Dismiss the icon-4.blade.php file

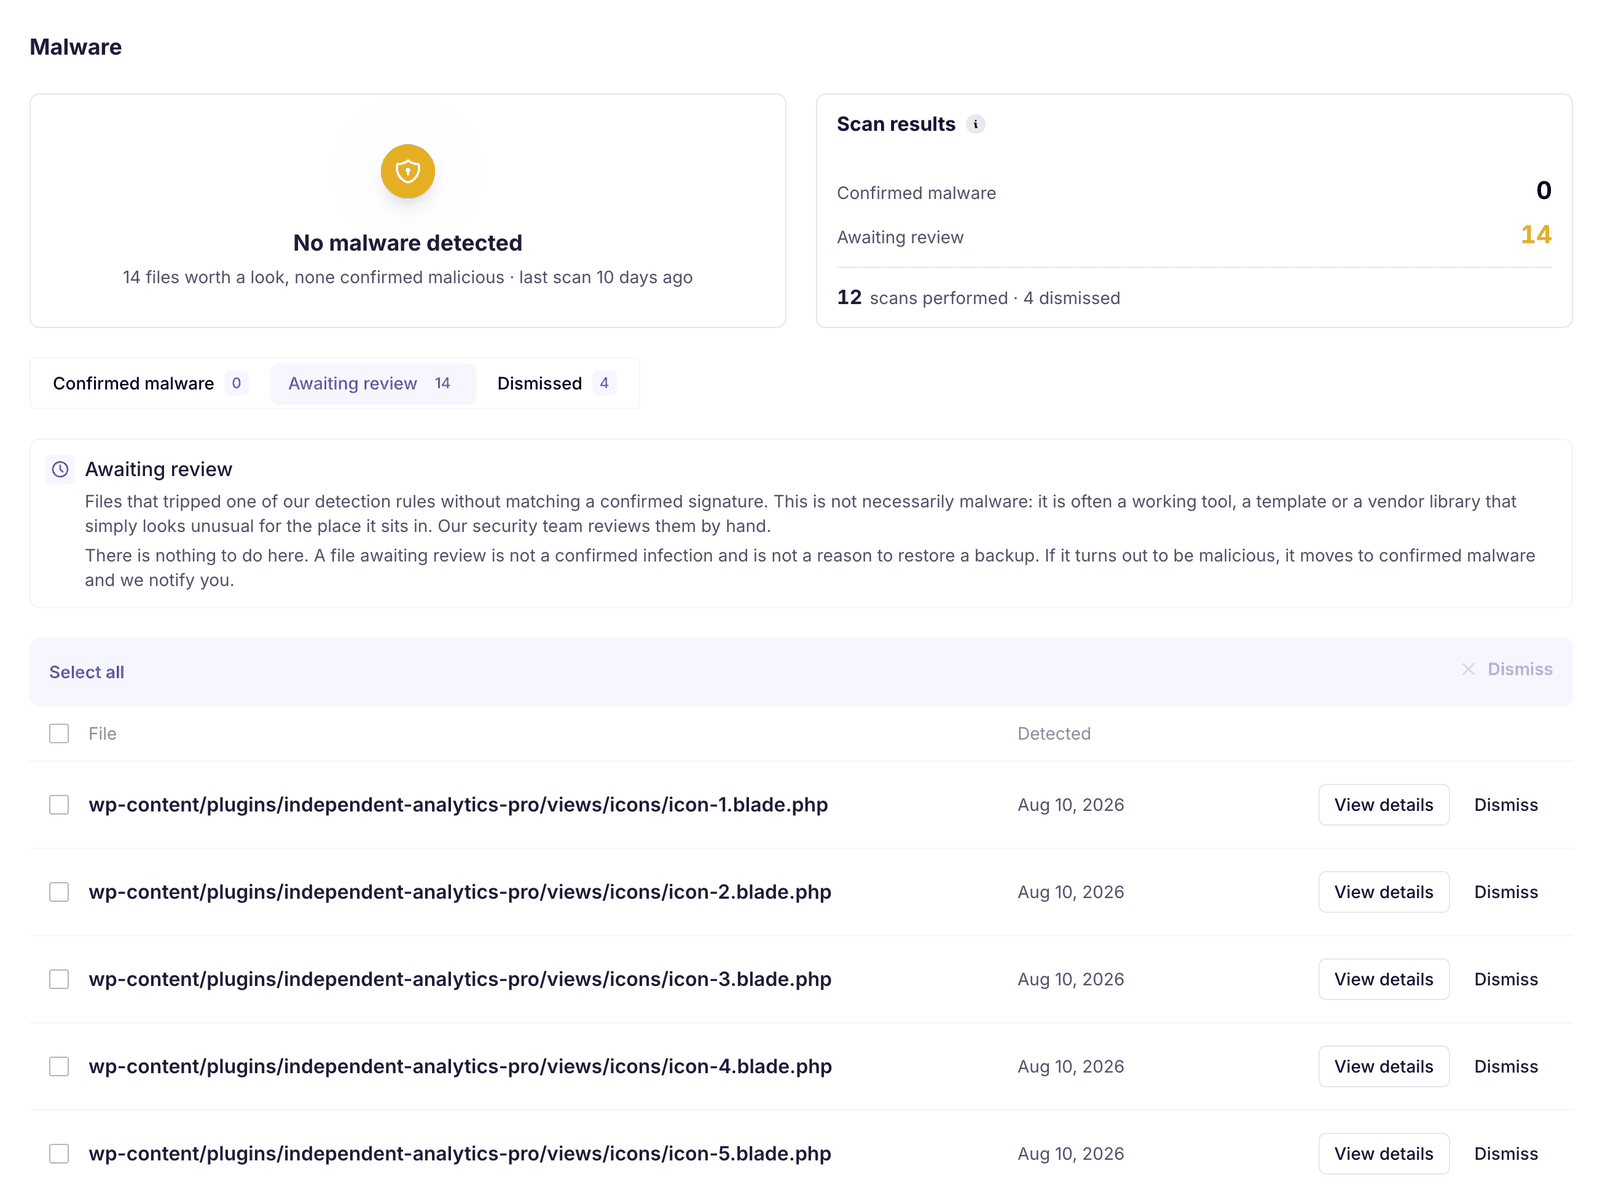pyautogui.click(x=1506, y=1066)
